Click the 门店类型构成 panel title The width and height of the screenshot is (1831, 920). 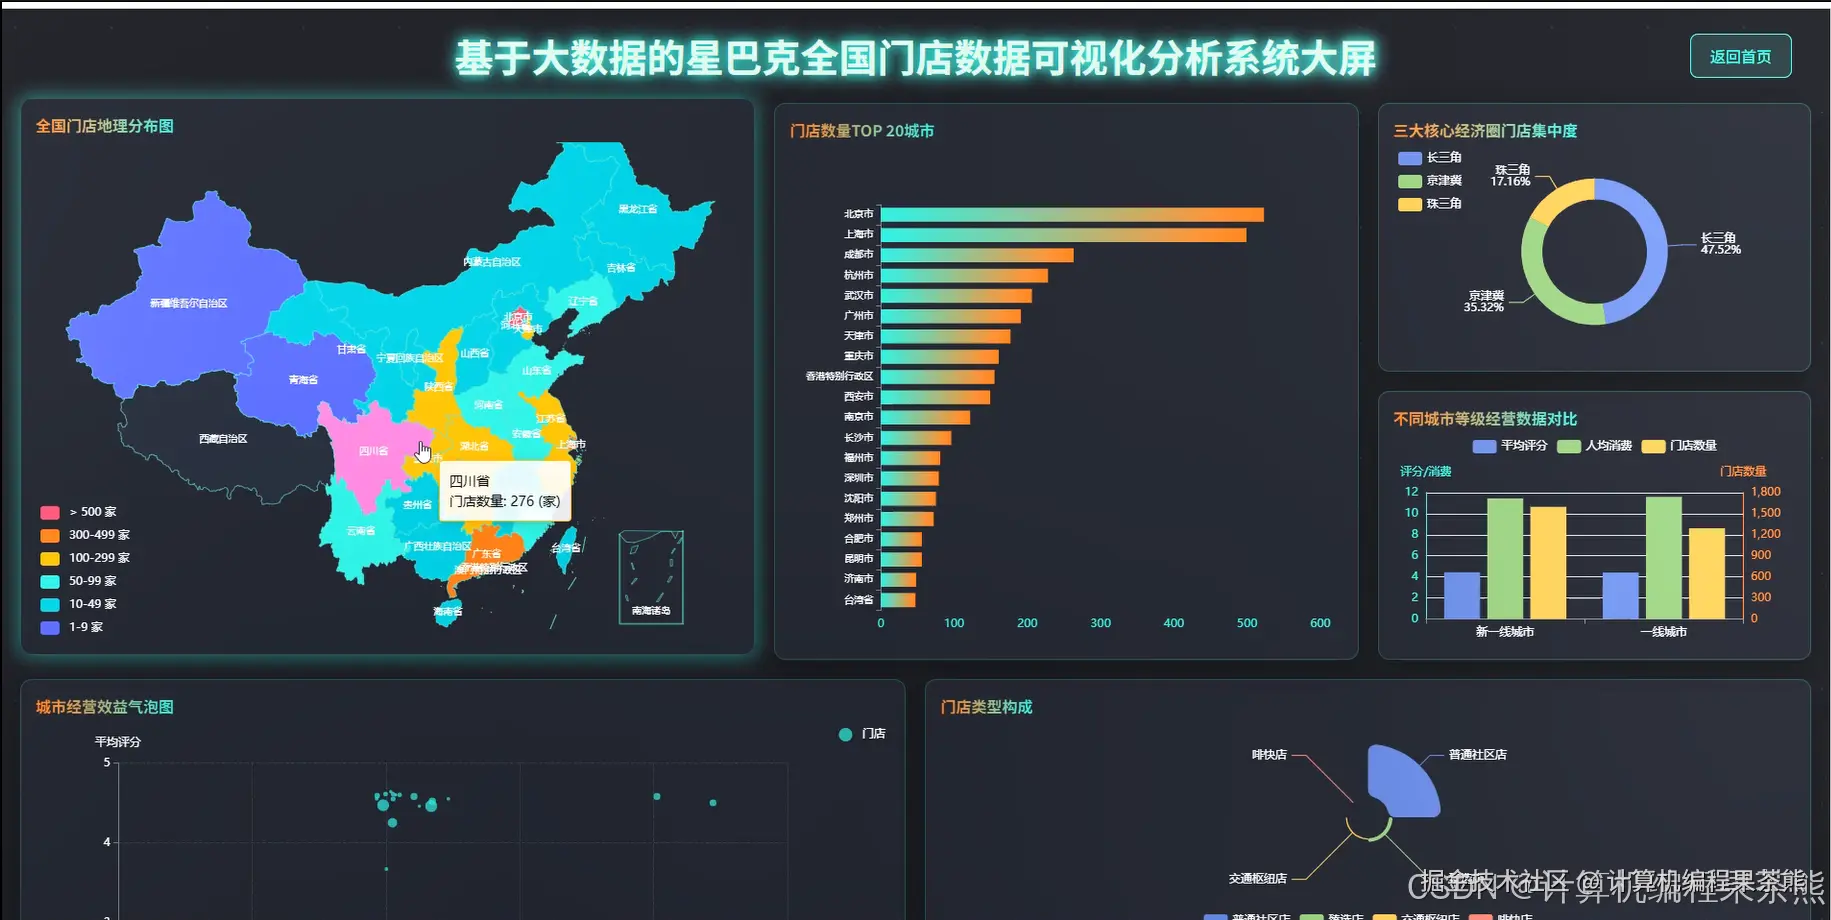click(x=986, y=707)
